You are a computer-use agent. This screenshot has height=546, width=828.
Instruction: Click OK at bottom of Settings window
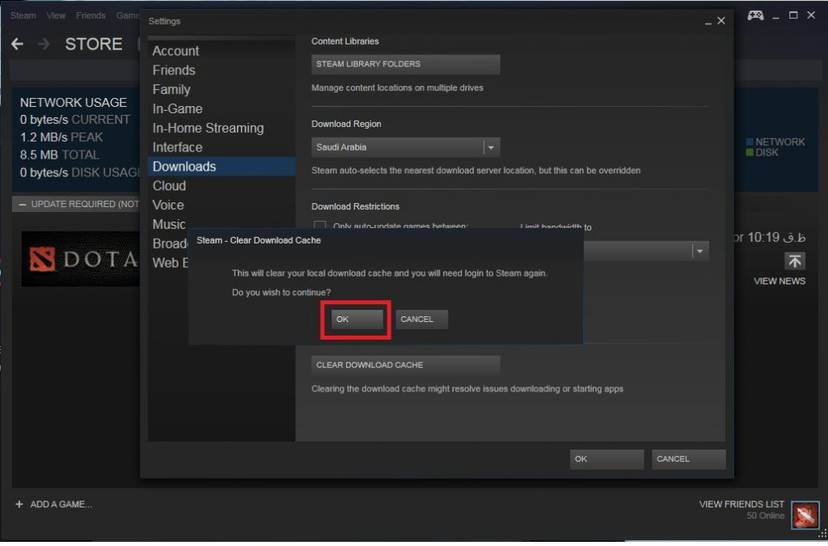(606, 460)
